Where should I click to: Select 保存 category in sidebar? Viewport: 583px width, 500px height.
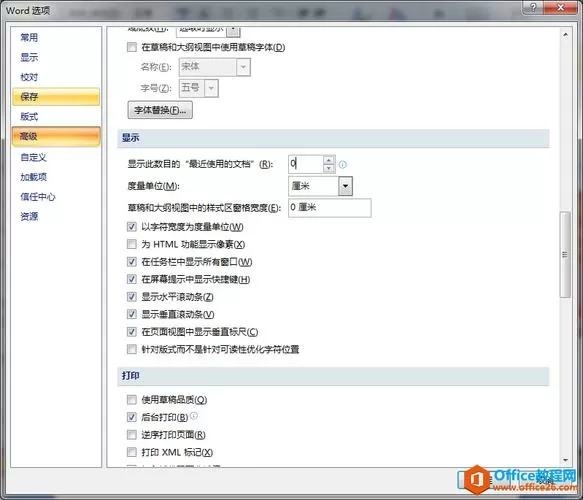click(56, 97)
